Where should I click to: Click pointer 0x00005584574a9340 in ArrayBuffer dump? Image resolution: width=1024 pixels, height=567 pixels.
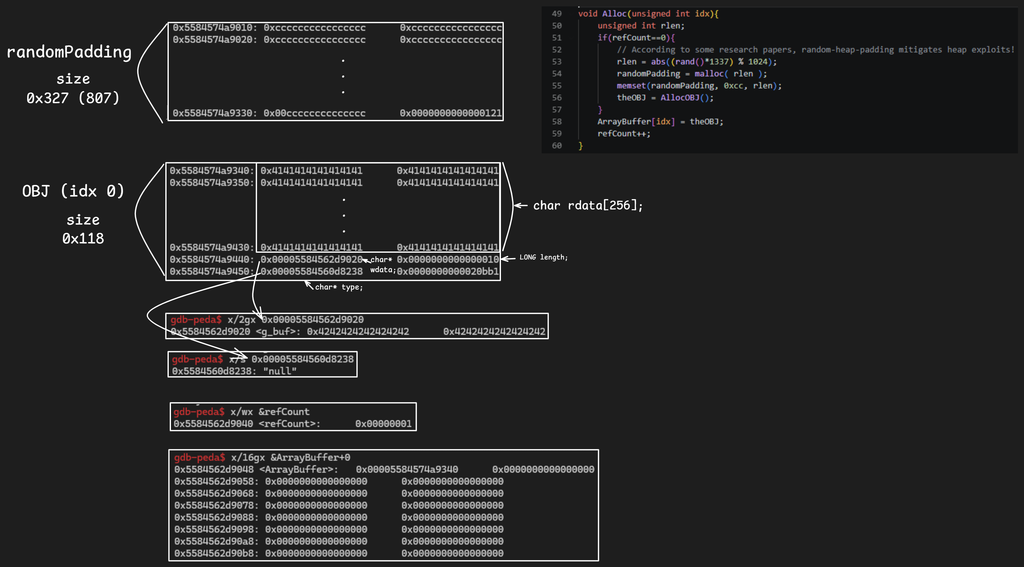[x=407, y=470]
